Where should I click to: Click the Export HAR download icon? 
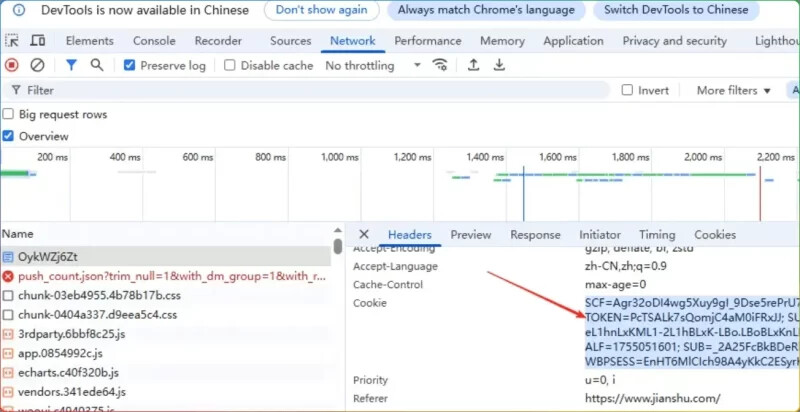point(499,65)
